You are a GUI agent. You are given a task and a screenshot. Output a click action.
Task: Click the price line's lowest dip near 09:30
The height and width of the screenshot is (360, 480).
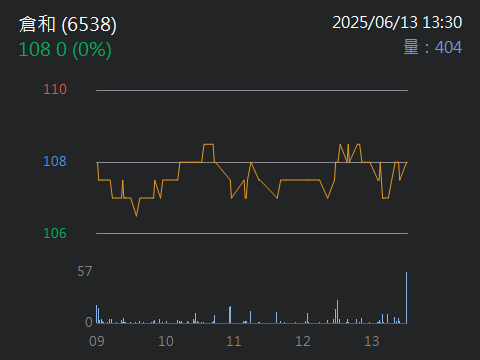(136, 215)
